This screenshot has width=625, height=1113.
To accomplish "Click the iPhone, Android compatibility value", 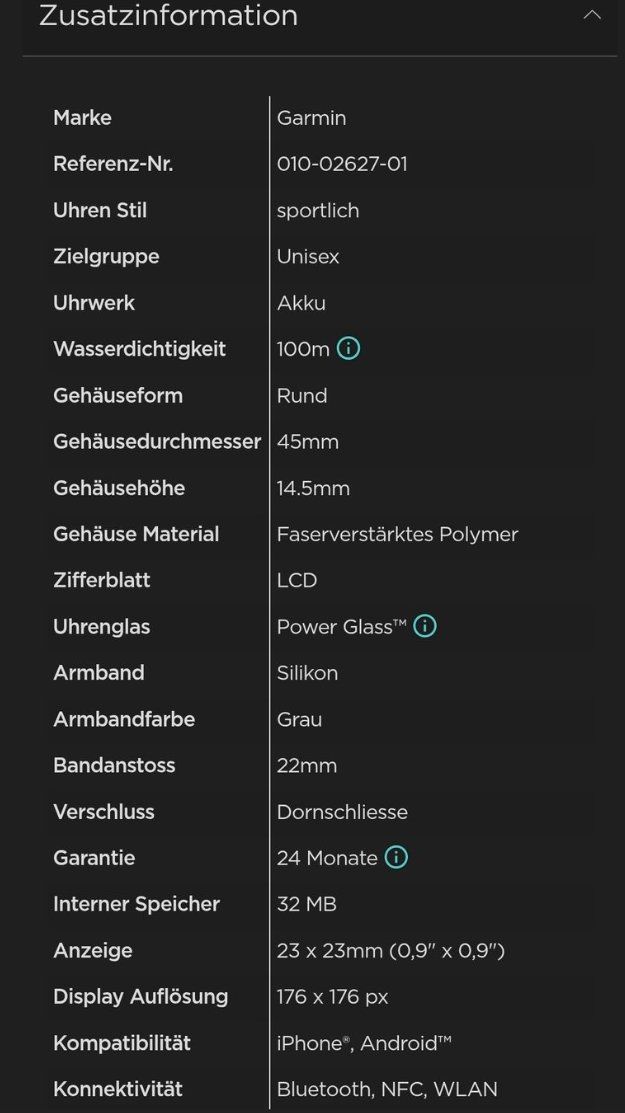I will pyautogui.click(x=364, y=1043).
